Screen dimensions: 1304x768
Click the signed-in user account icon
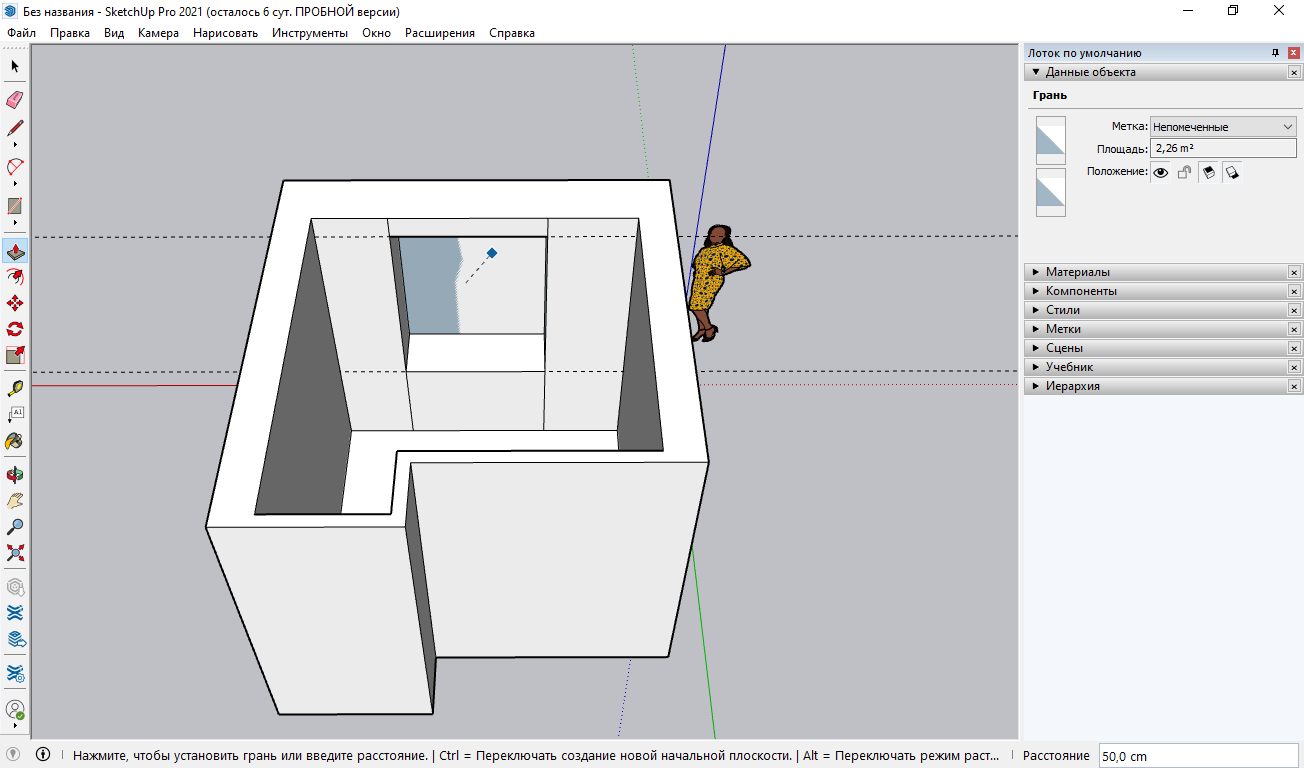(15, 710)
